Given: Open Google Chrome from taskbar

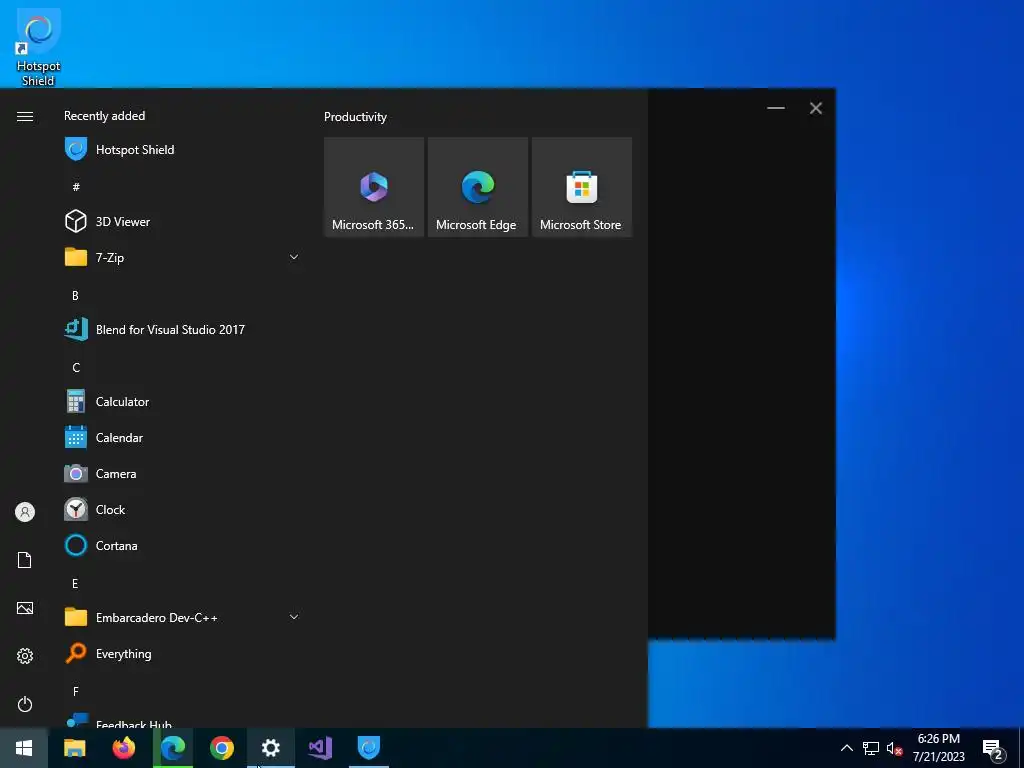Looking at the screenshot, I should click(x=221, y=748).
